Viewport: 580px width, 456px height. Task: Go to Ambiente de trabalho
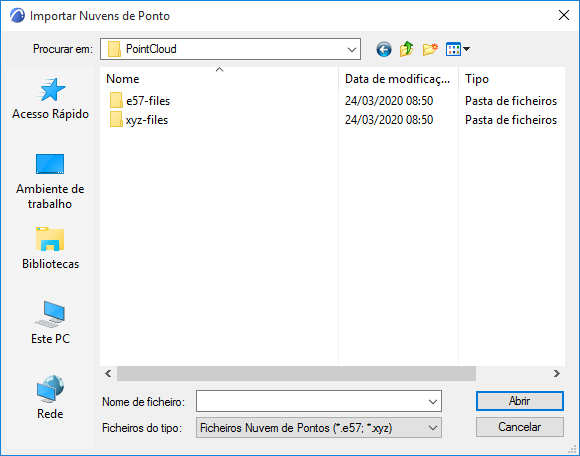[50, 181]
